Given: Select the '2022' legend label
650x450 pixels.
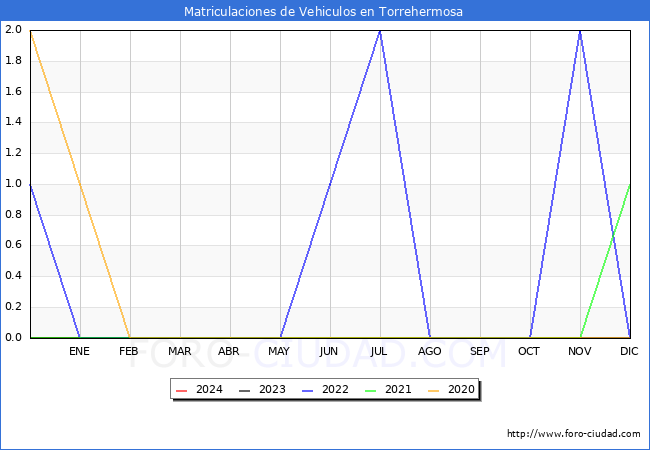Looking at the screenshot, I should pyautogui.click(x=335, y=390).
